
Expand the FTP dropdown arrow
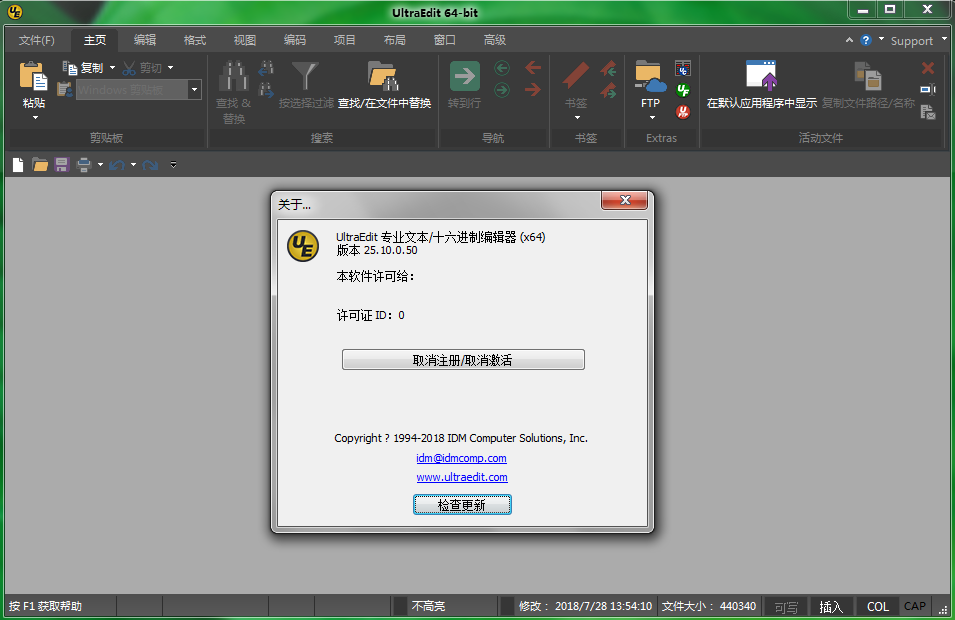(652, 118)
